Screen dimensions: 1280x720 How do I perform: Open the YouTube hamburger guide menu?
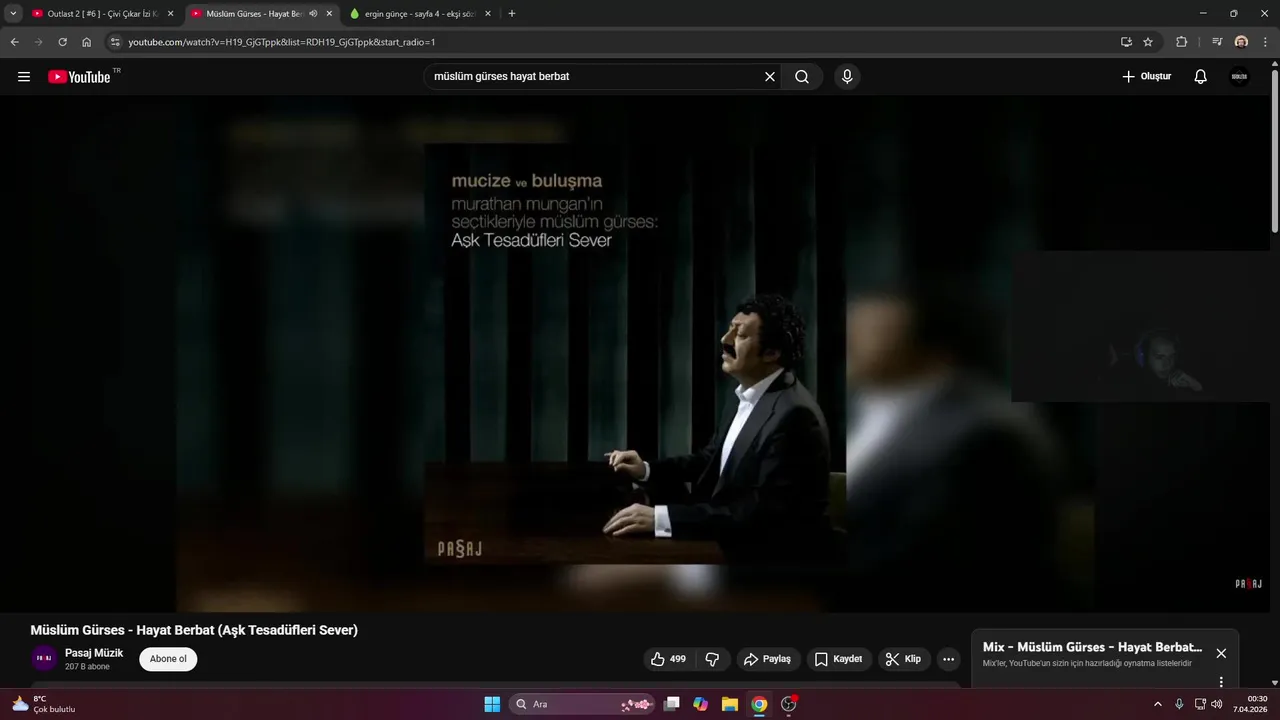click(x=24, y=77)
